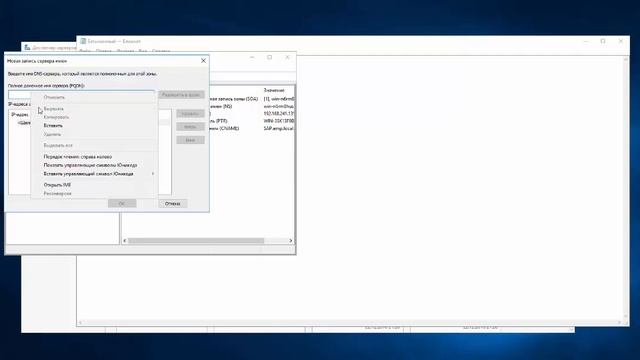
Task: Select the PTR record row
Action: pyautogui.click(x=252, y=121)
